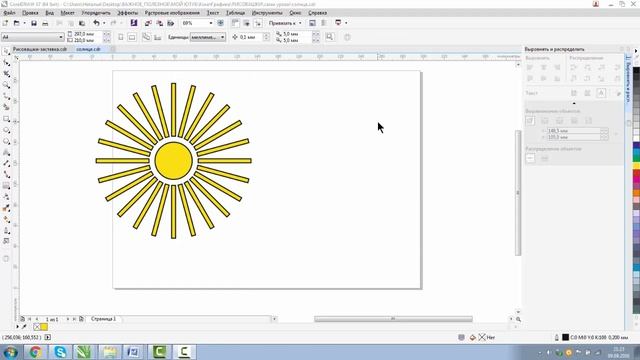
Task: Select the Zoom tool in the toolbox
Action: [6, 85]
